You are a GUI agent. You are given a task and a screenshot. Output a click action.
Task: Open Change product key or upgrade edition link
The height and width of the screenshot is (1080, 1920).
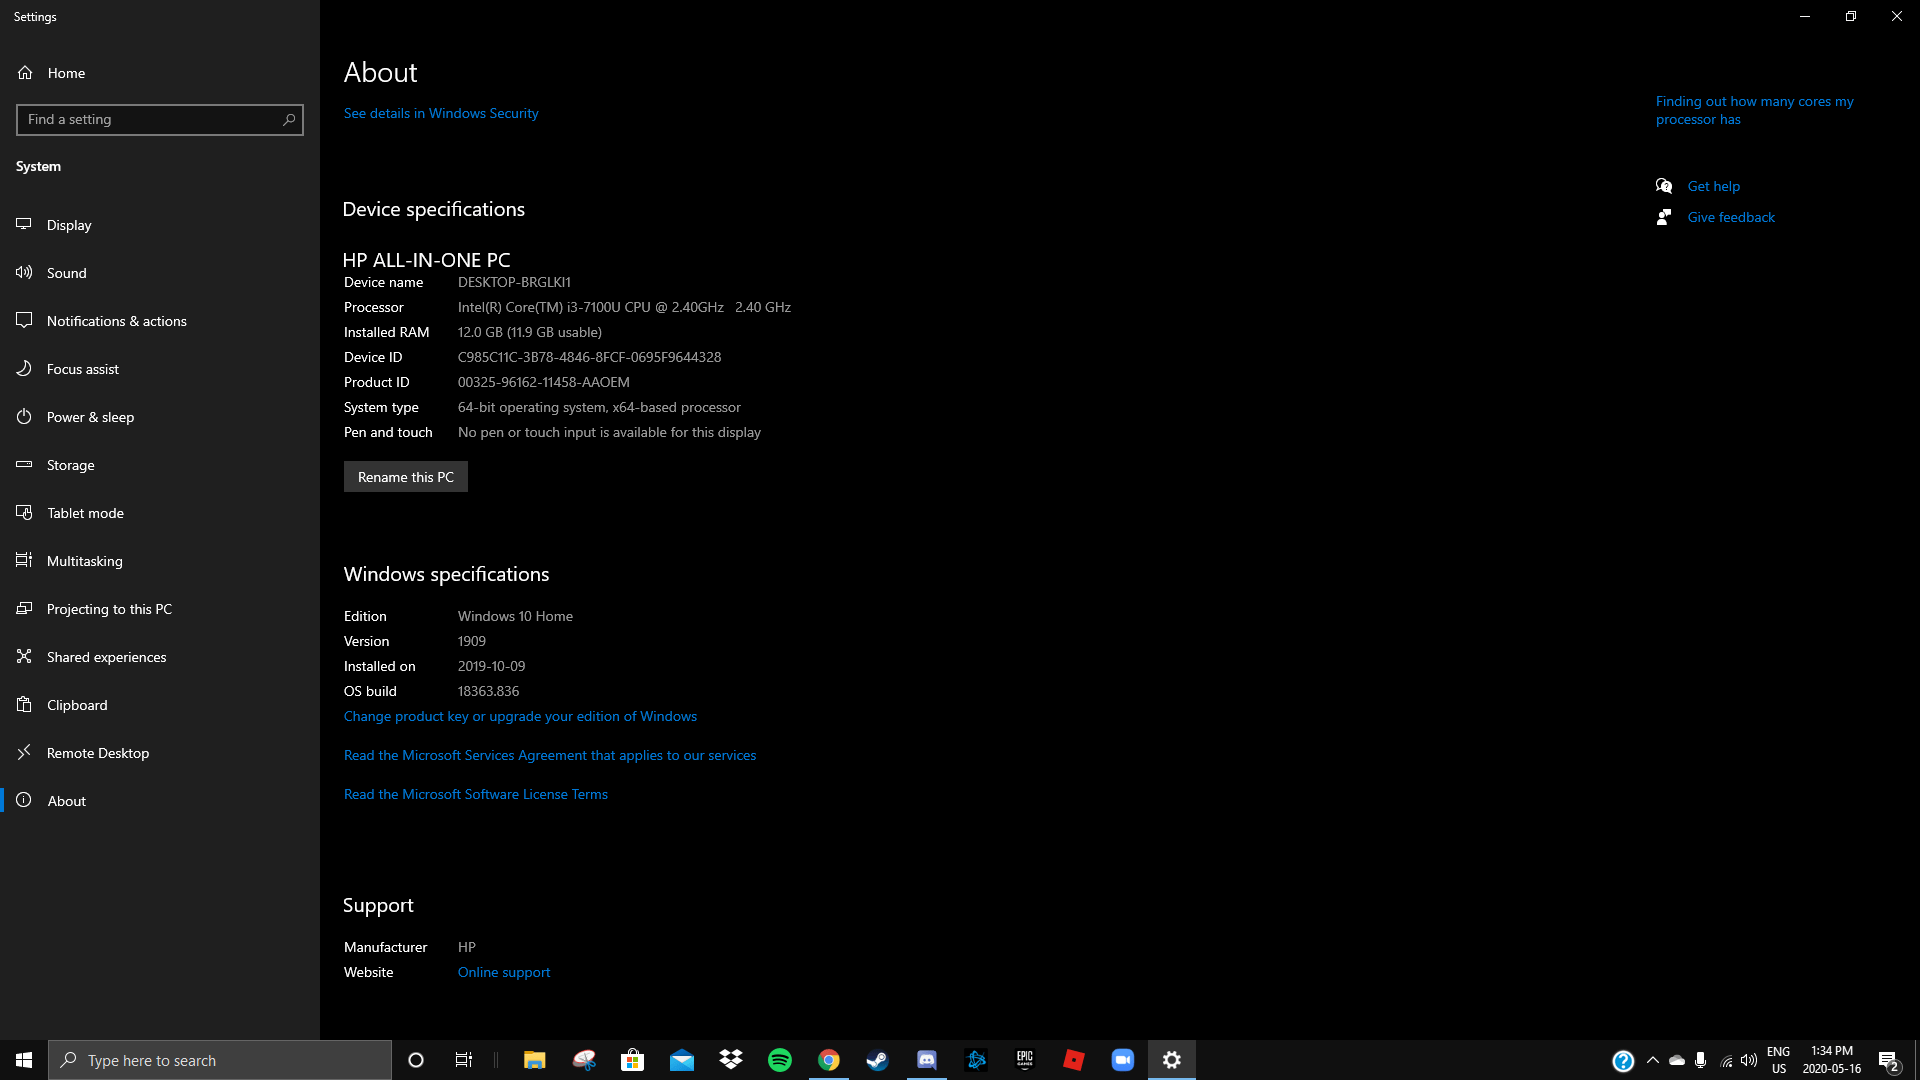[520, 716]
